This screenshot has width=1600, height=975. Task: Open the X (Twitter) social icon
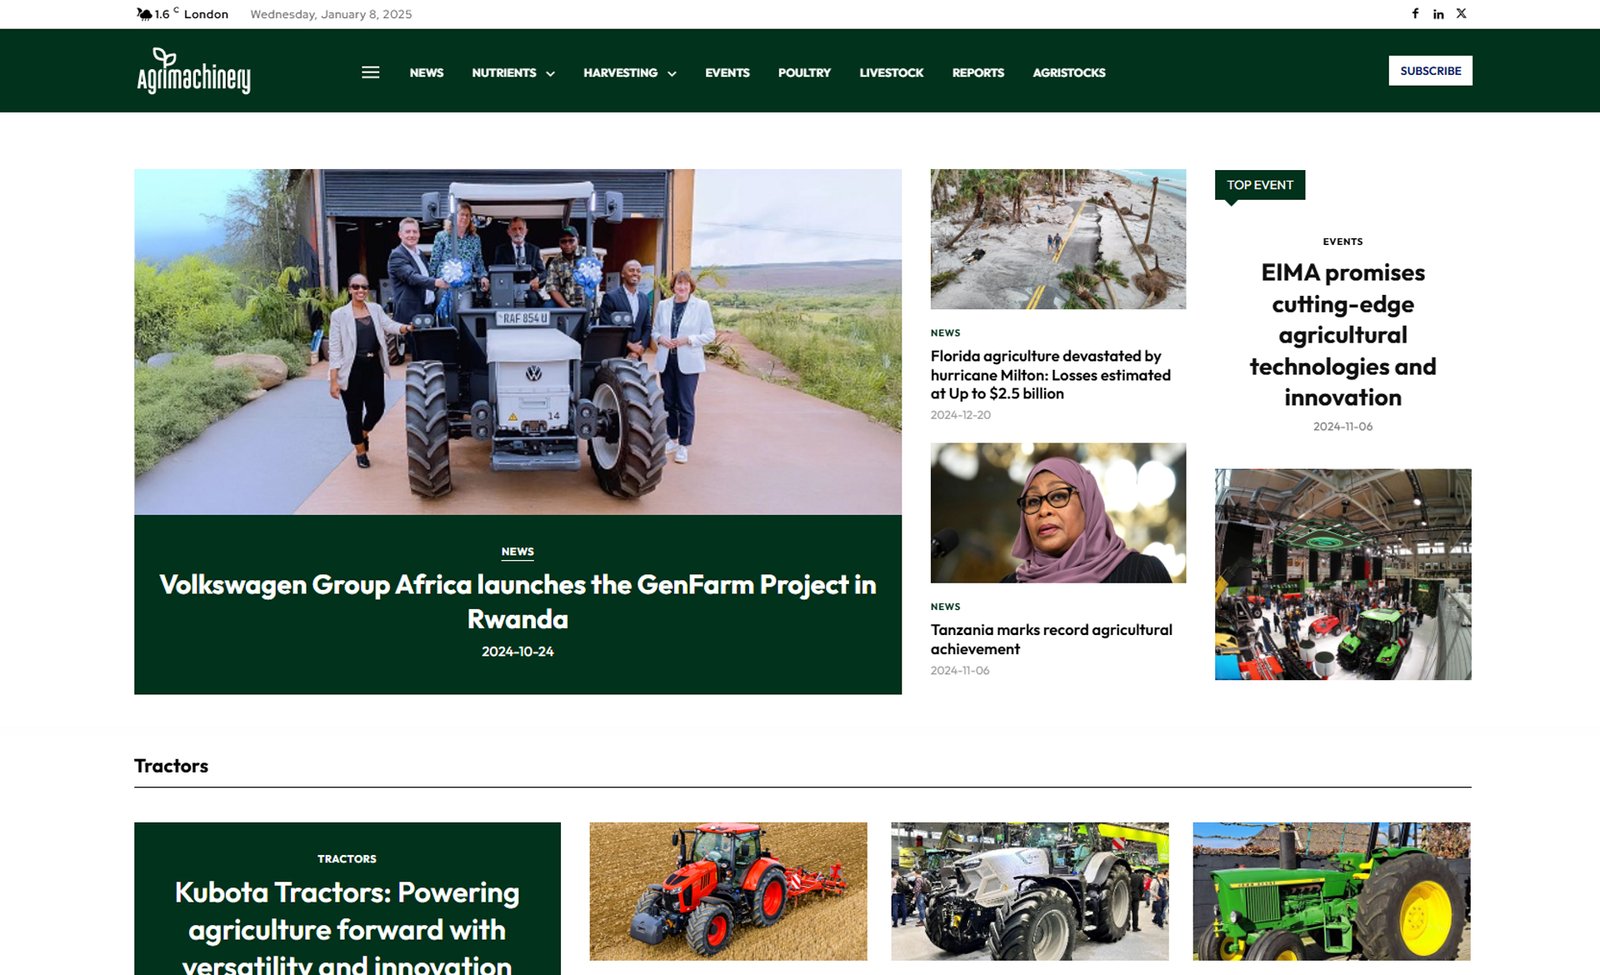click(1461, 14)
